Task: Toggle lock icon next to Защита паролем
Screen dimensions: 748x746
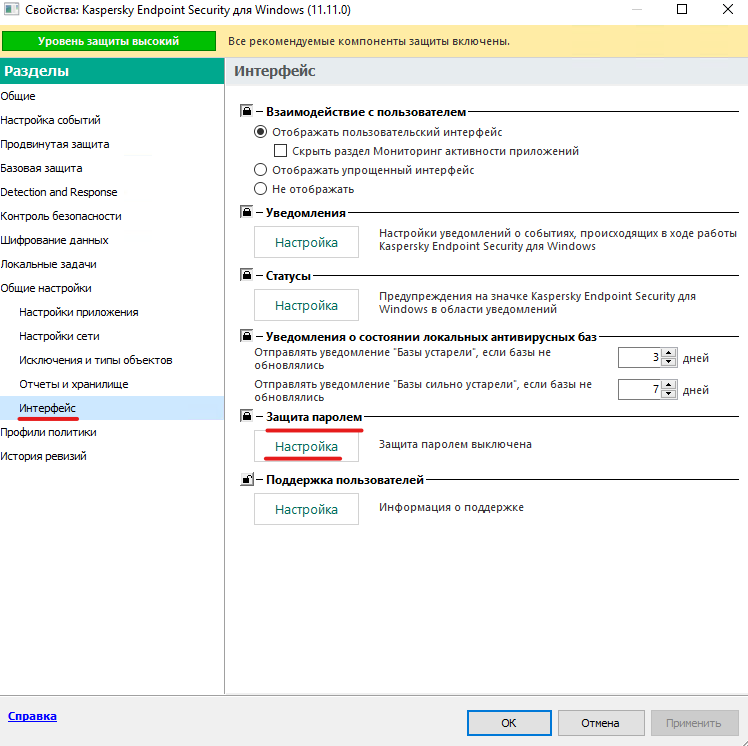Action: [x=246, y=416]
